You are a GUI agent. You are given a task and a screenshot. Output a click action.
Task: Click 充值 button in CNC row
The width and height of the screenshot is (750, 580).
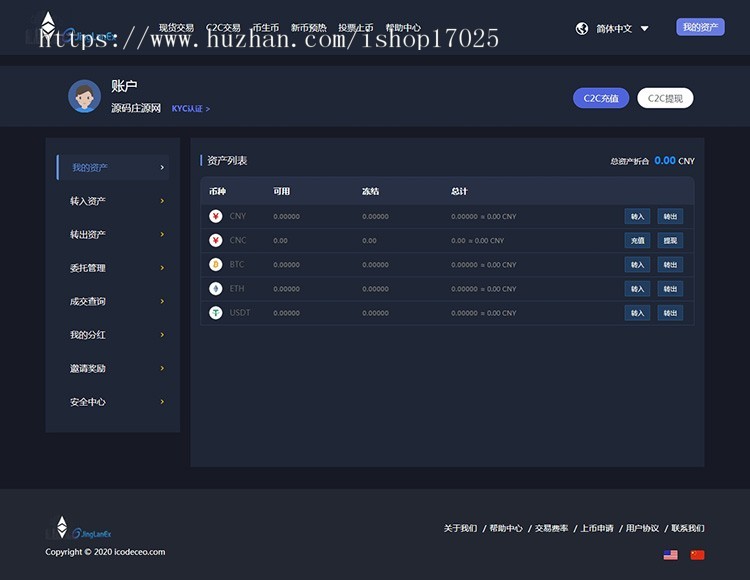pos(637,240)
